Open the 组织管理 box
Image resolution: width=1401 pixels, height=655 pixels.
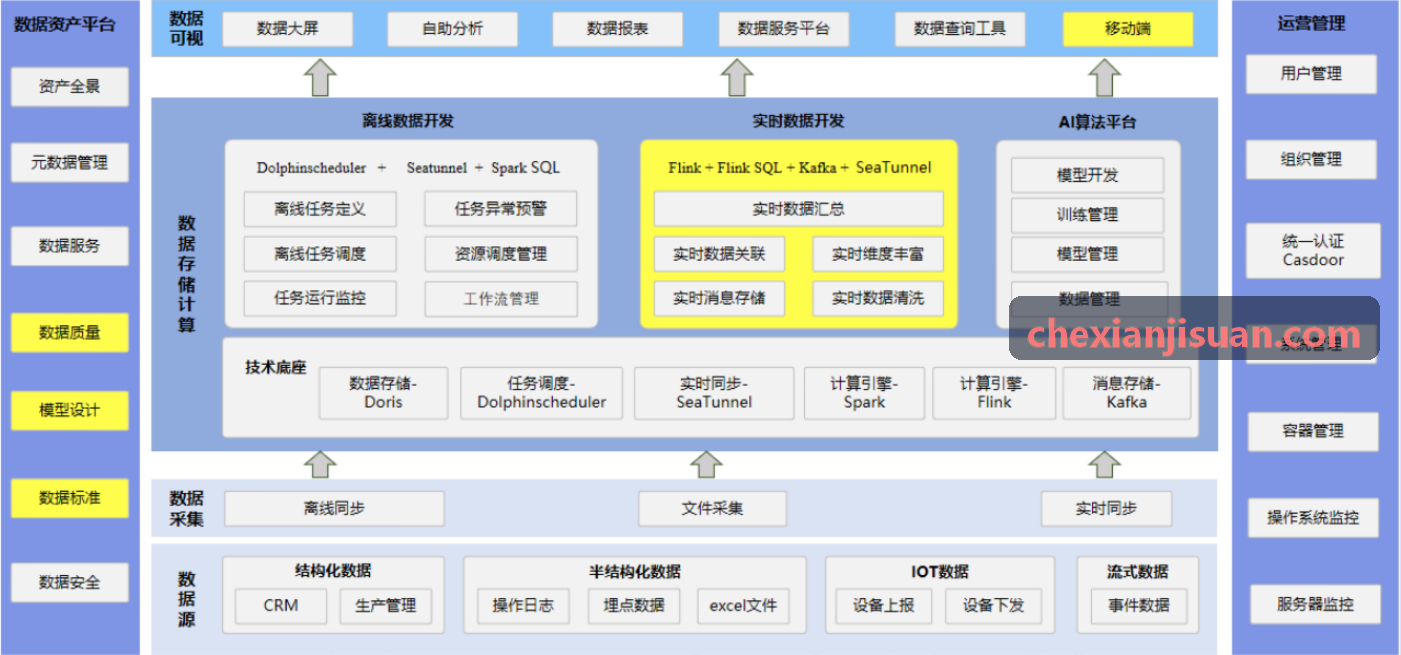point(1311,160)
